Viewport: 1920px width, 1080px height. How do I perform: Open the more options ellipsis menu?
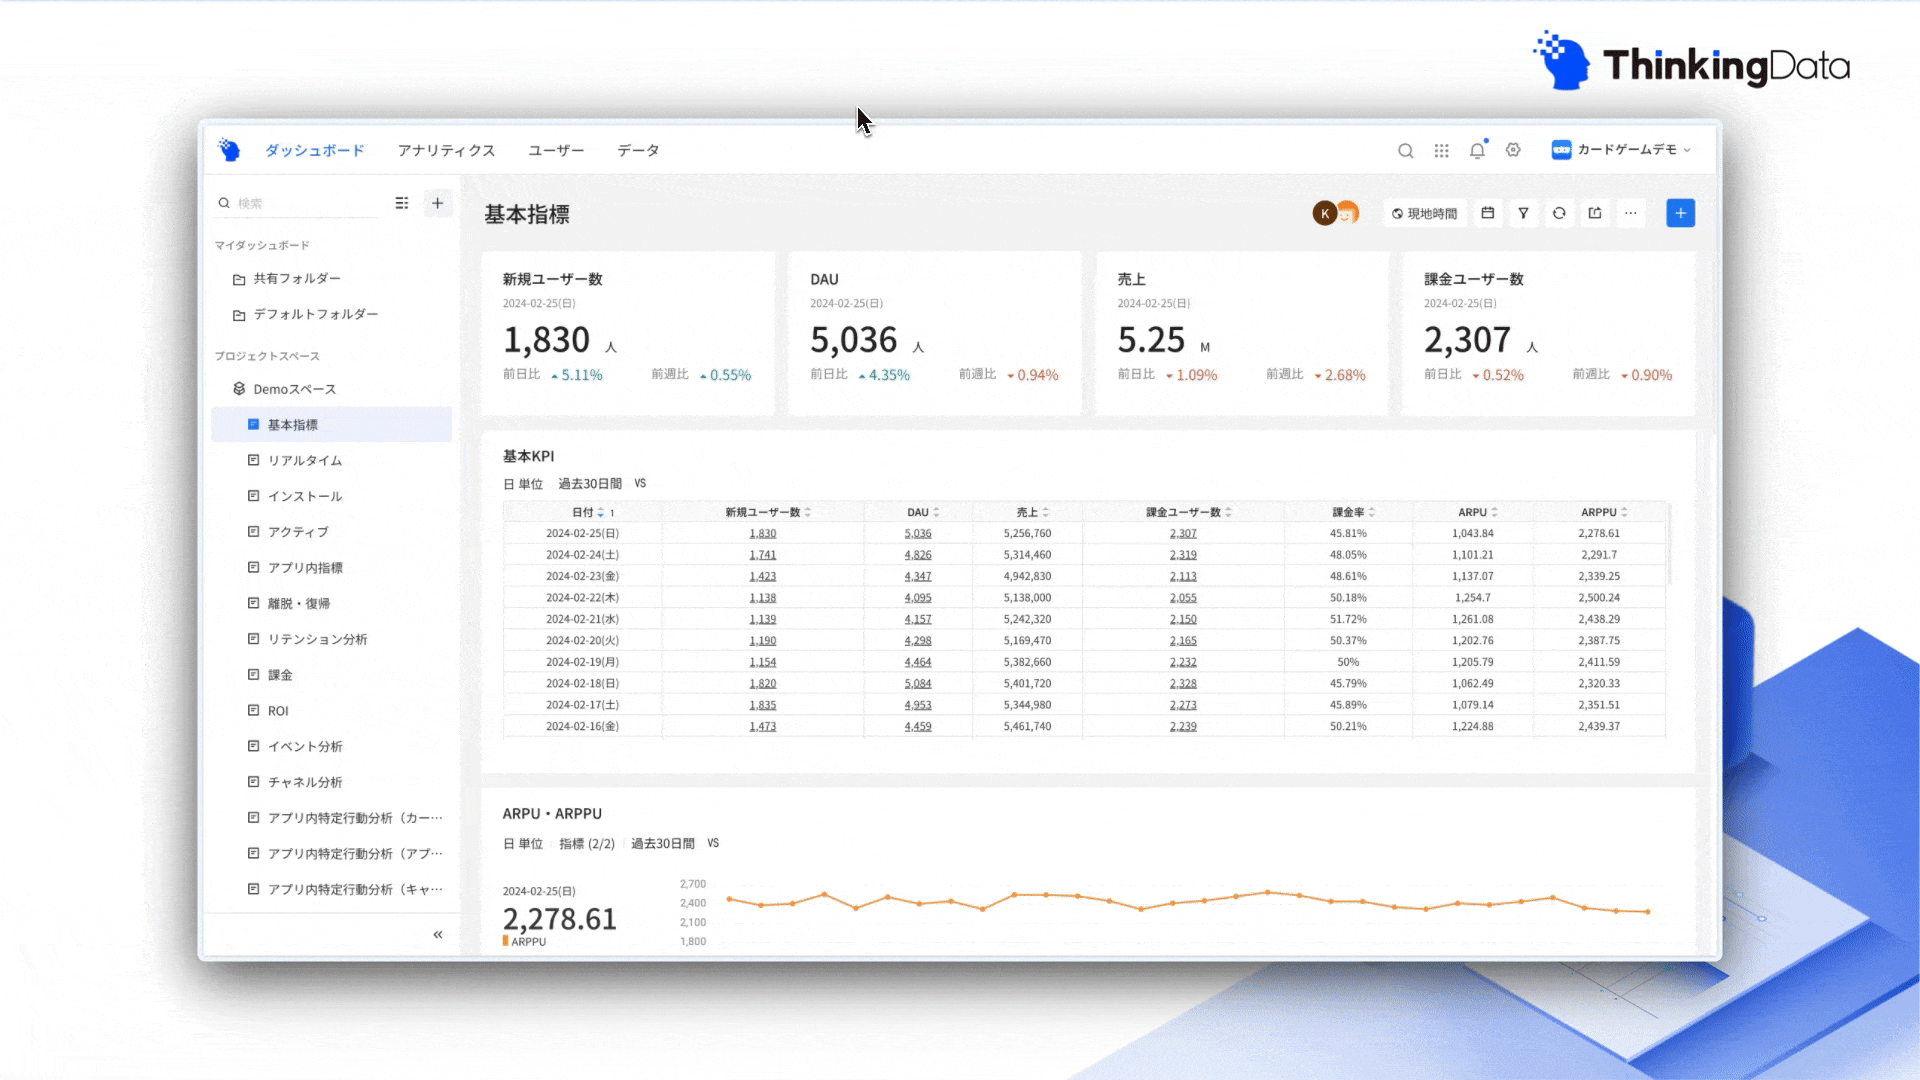click(x=1631, y=213)
